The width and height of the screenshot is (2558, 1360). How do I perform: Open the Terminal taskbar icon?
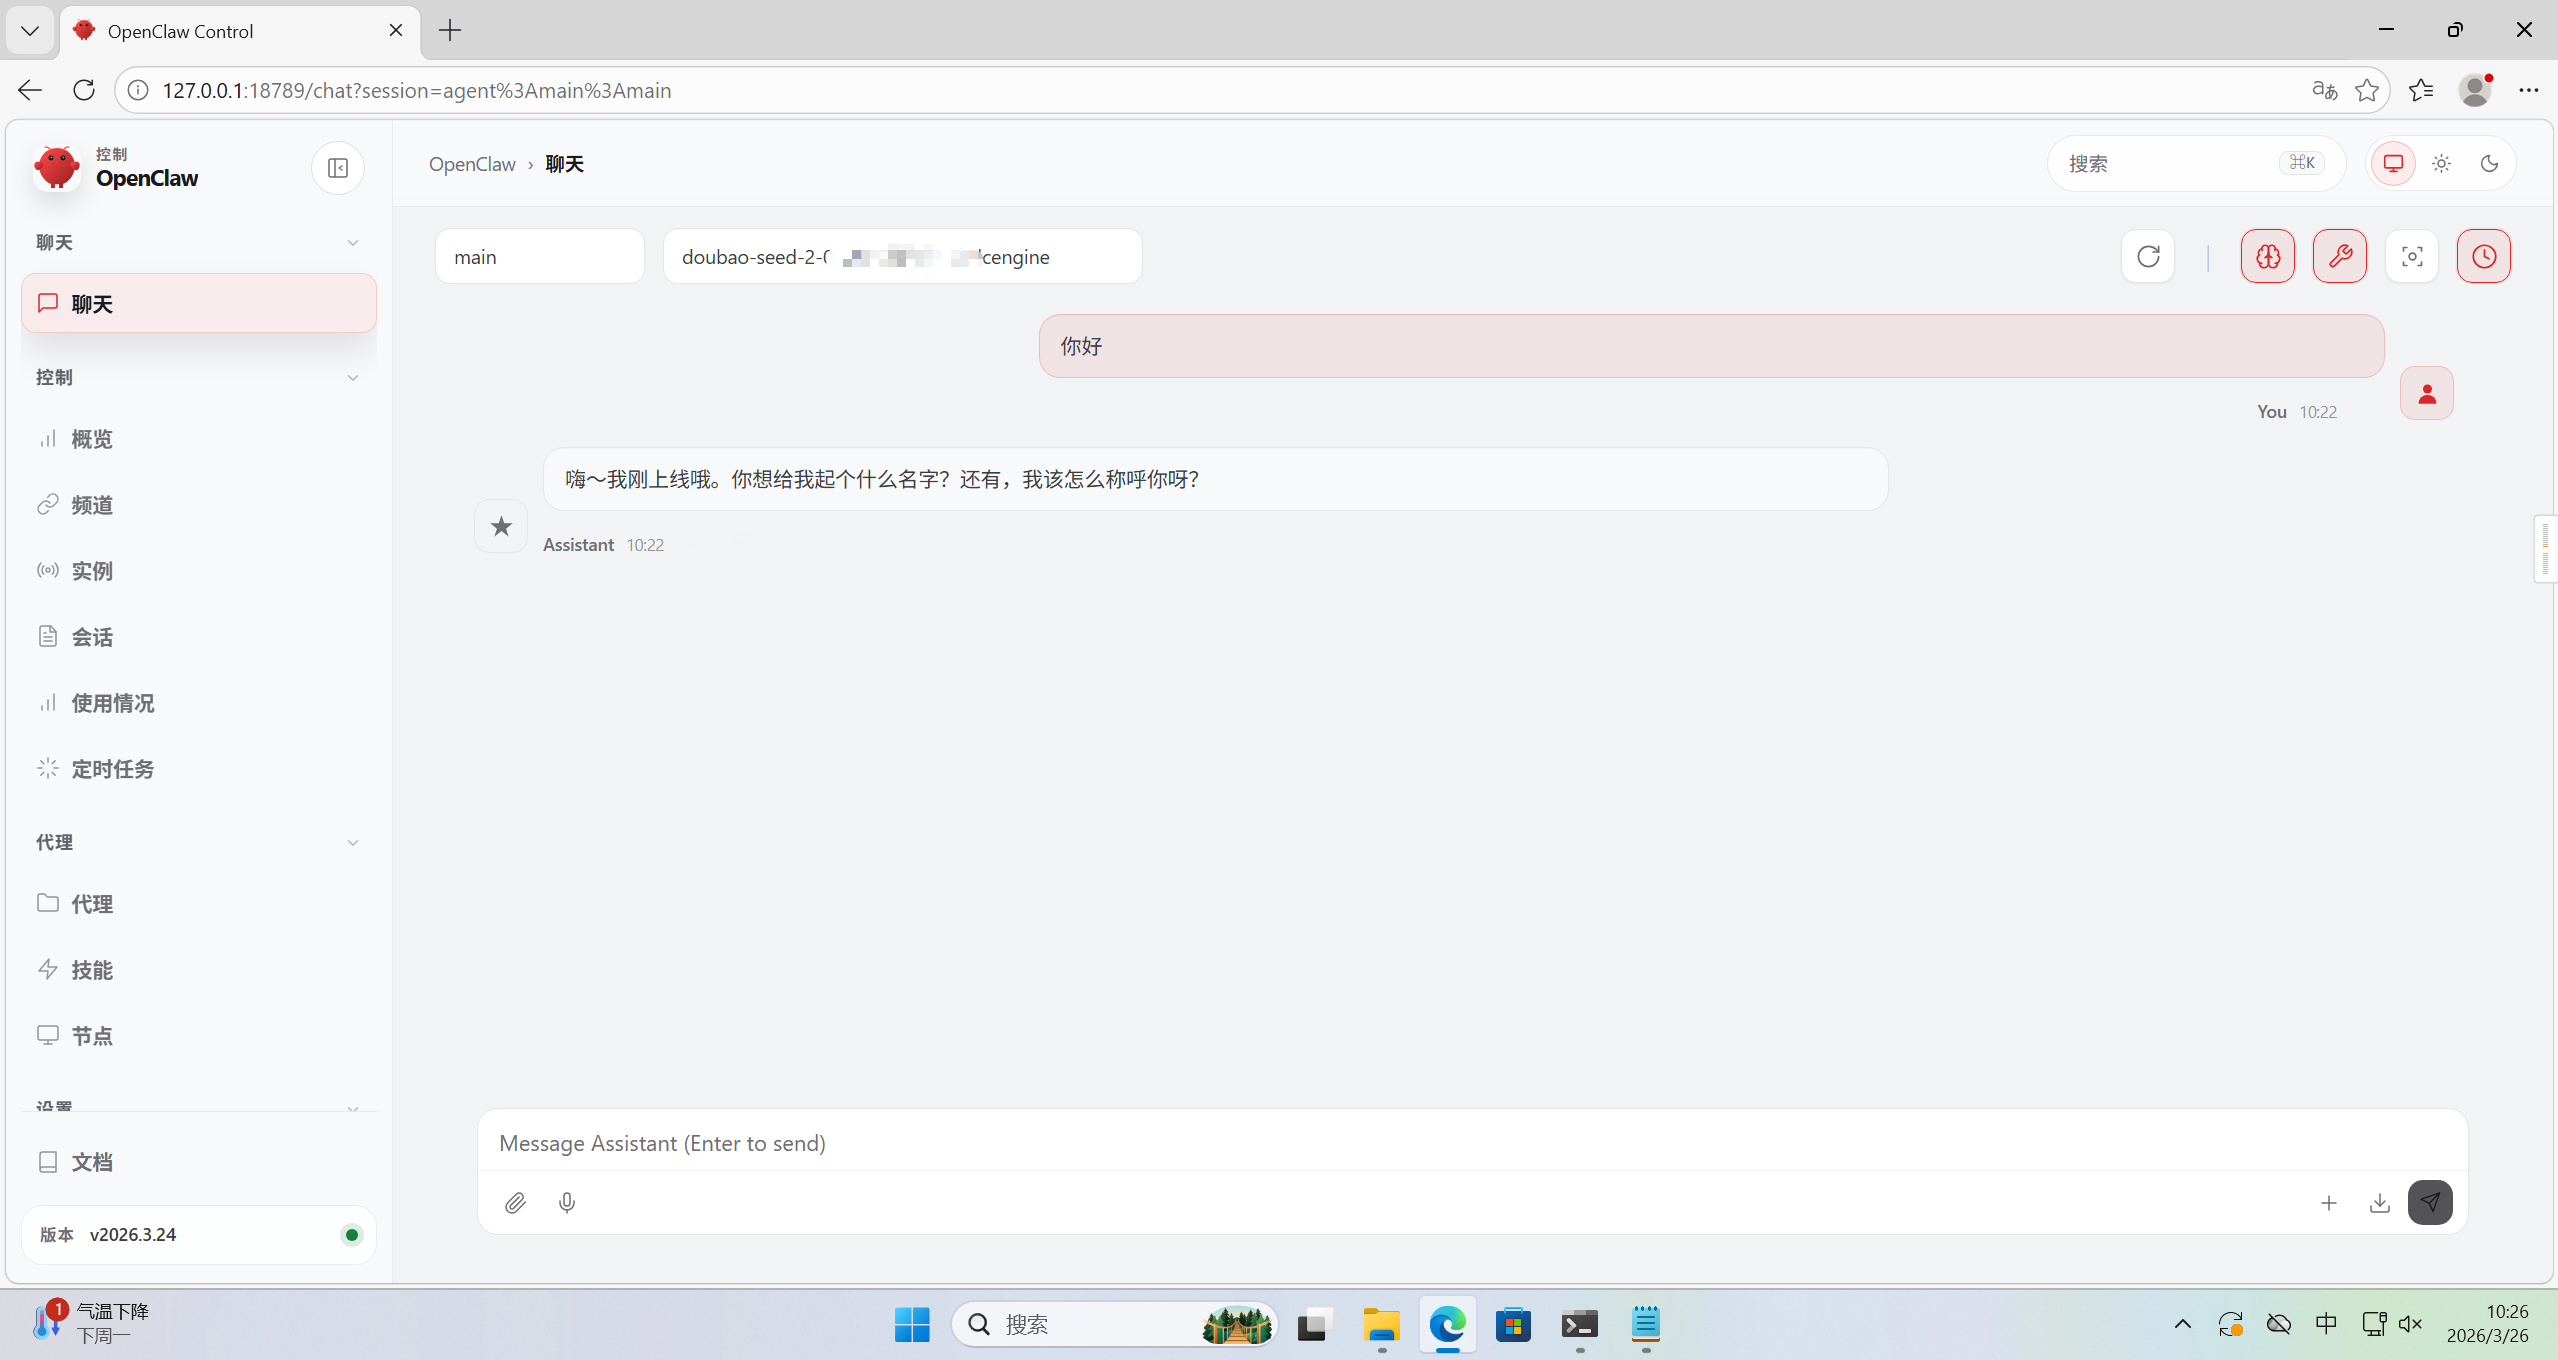(1579, 1324)
